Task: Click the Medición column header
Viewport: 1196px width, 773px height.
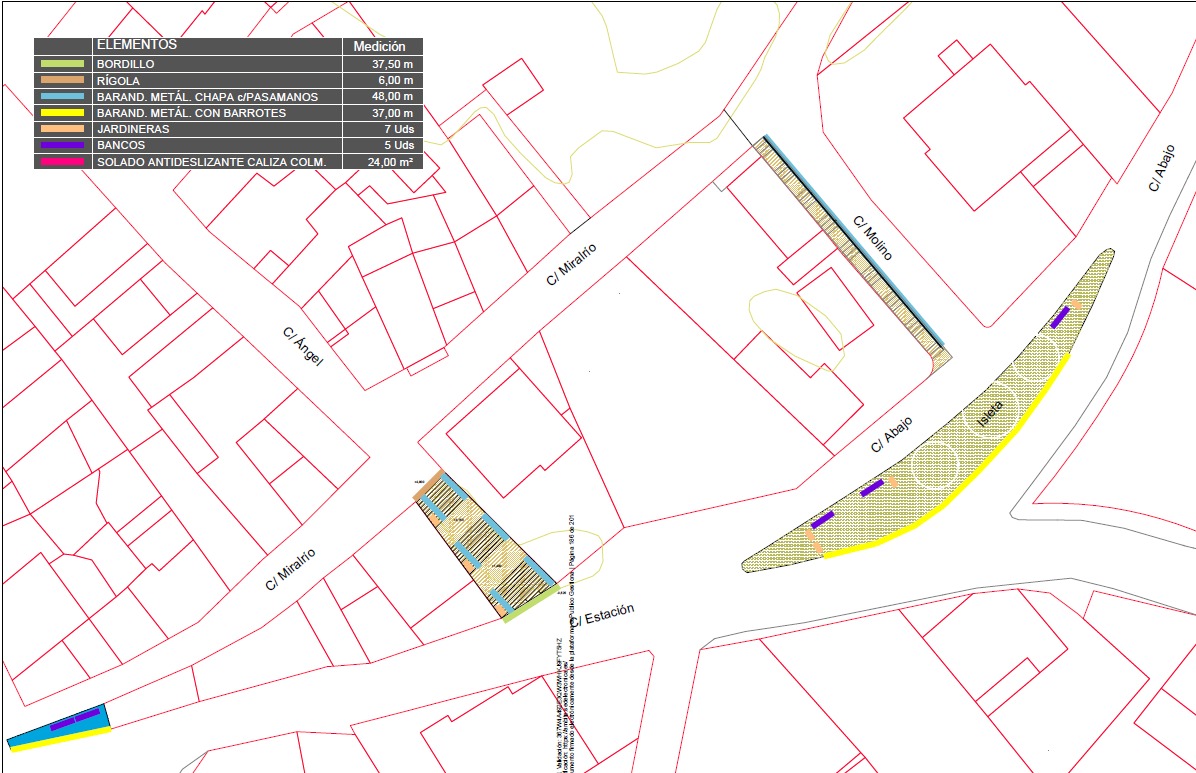Action: [x=379, y=47]
